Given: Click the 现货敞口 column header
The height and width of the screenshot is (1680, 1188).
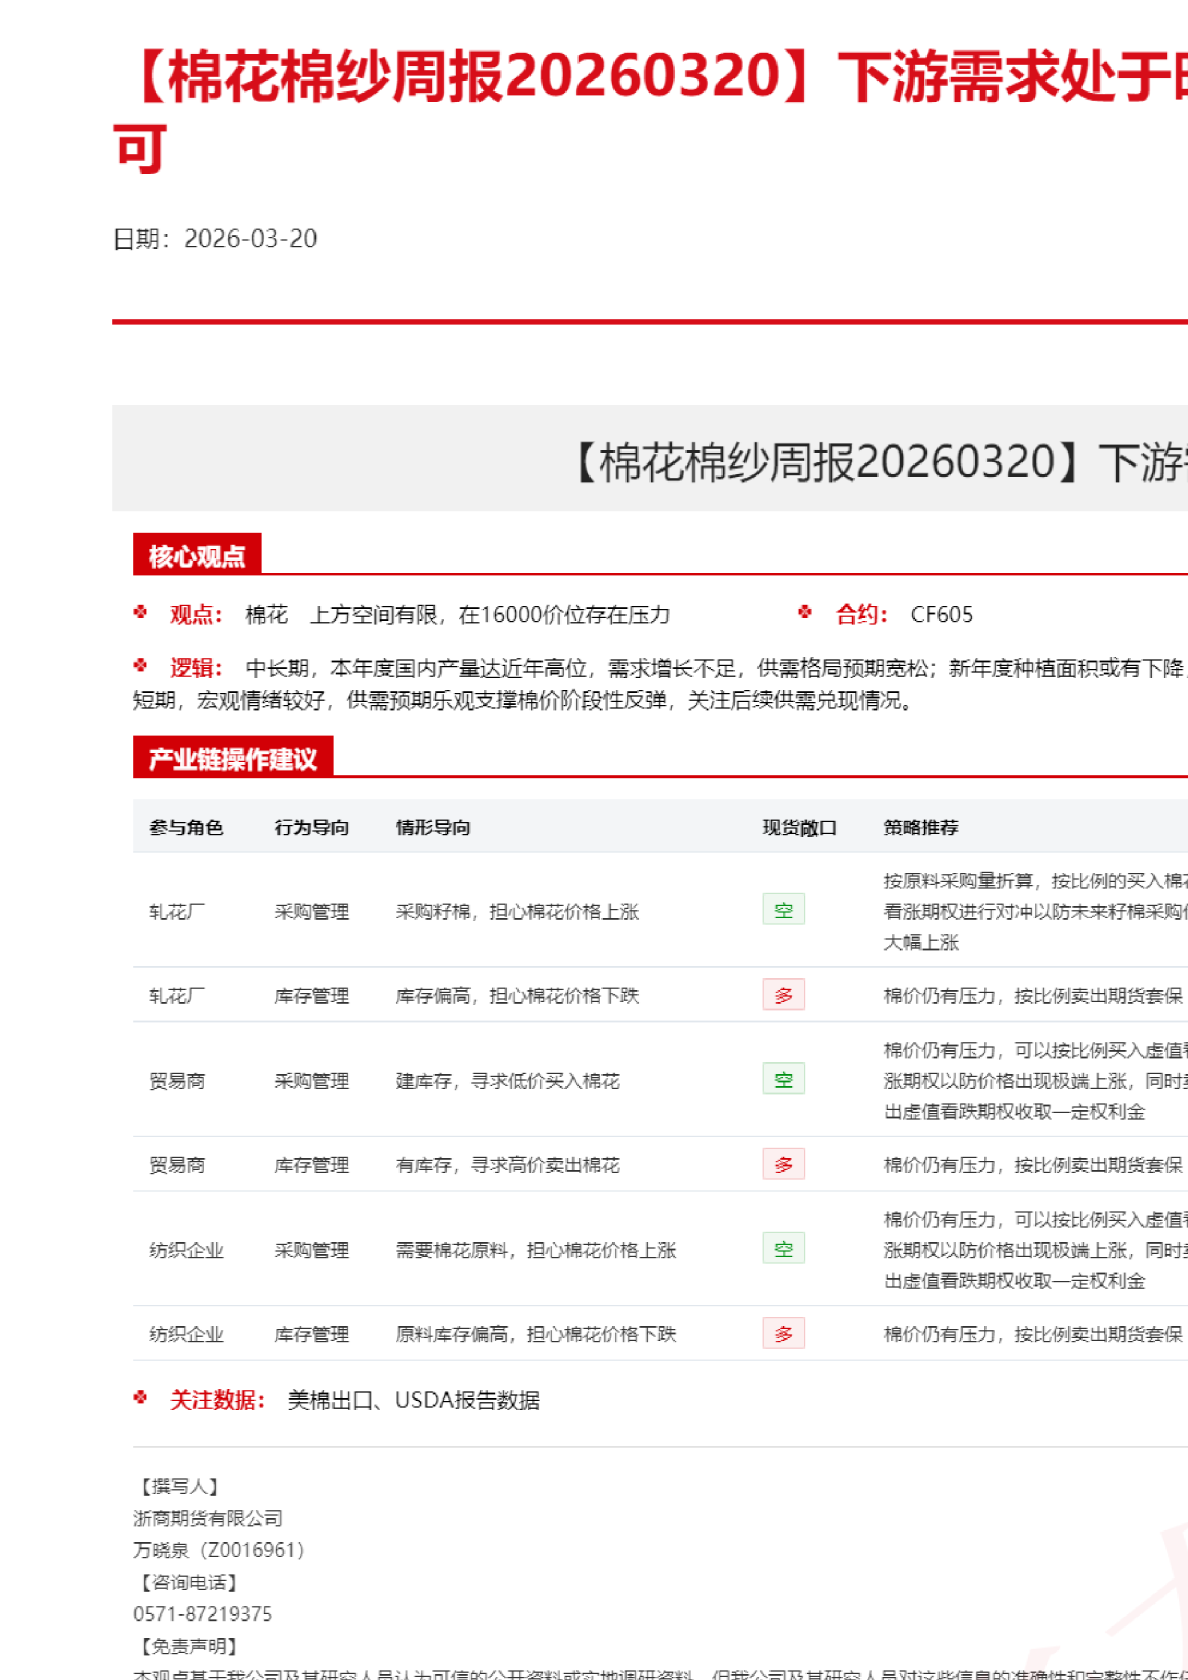Looking at the screenshot, I should [800, 828].
